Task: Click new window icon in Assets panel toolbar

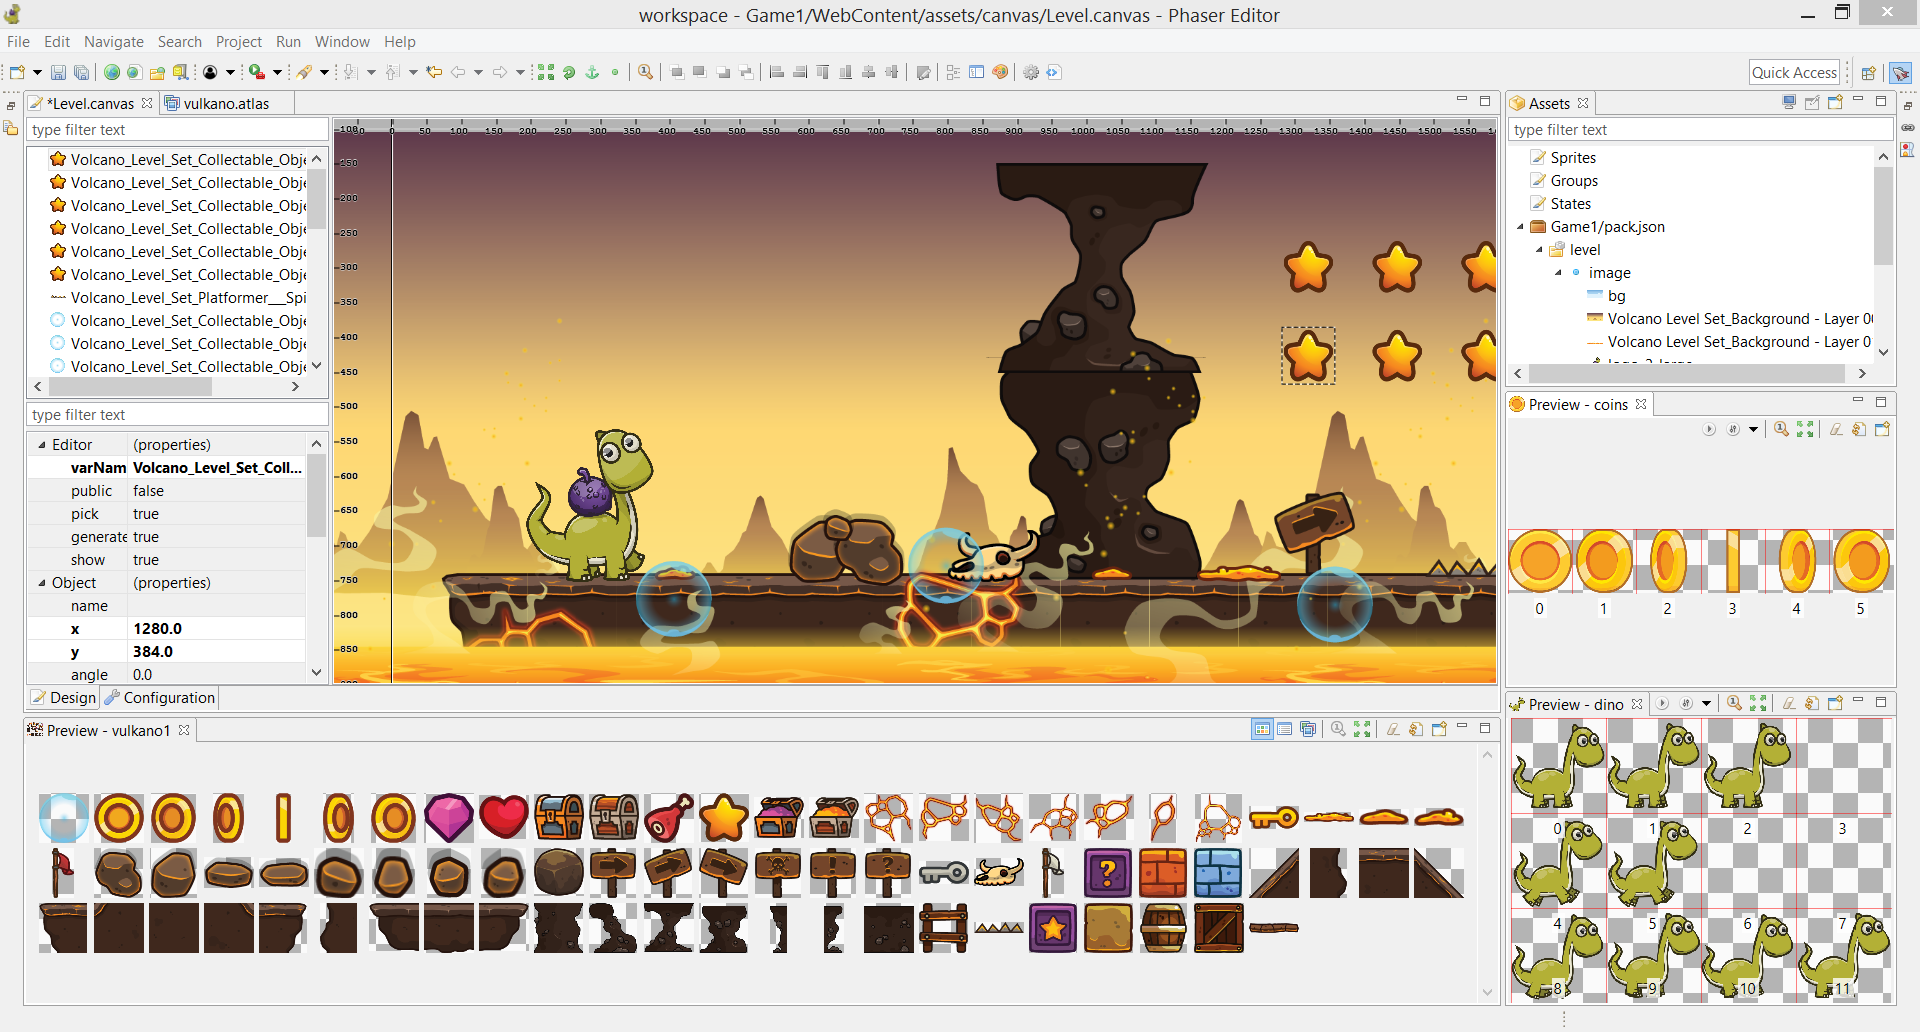Action: (x=1835, y=102)
